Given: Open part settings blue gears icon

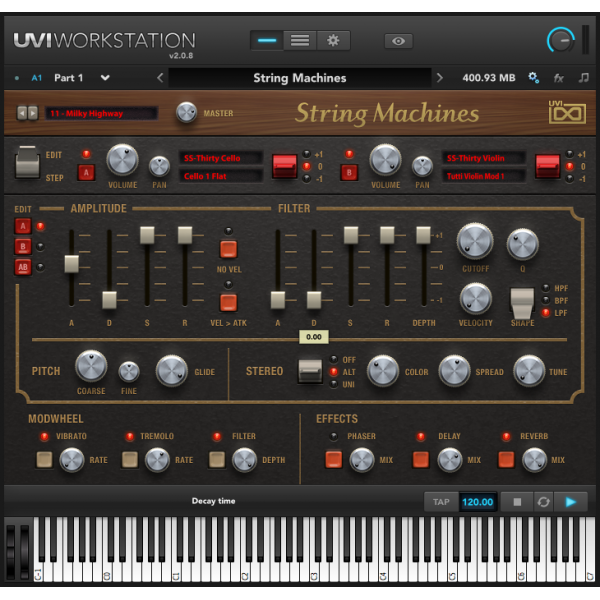Looking at the screenshot, I should 533,78.
